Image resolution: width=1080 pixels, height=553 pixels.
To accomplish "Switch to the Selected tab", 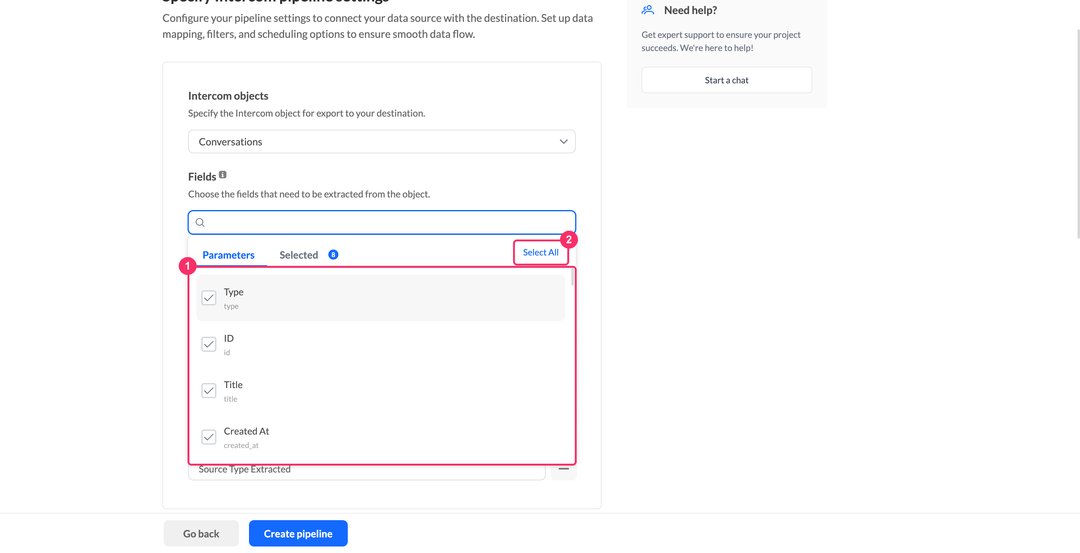I will coord(299,255).
